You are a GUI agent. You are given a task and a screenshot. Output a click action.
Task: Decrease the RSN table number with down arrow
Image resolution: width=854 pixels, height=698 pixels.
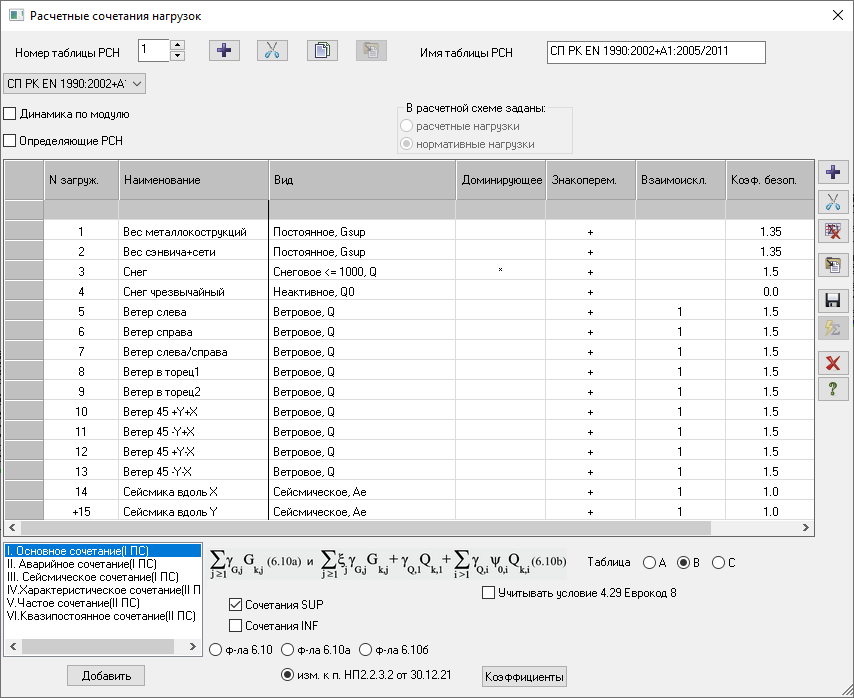pos(177,56)
